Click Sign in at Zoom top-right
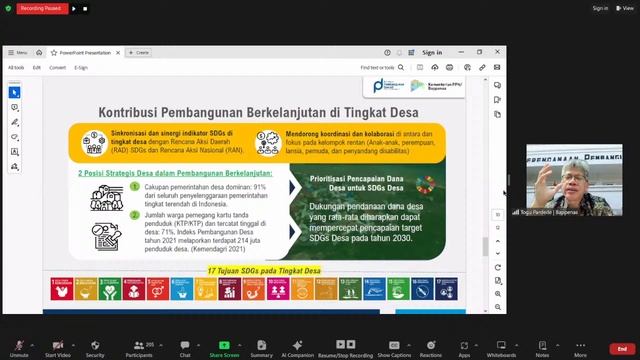The image size is (640, 360). 600,8
